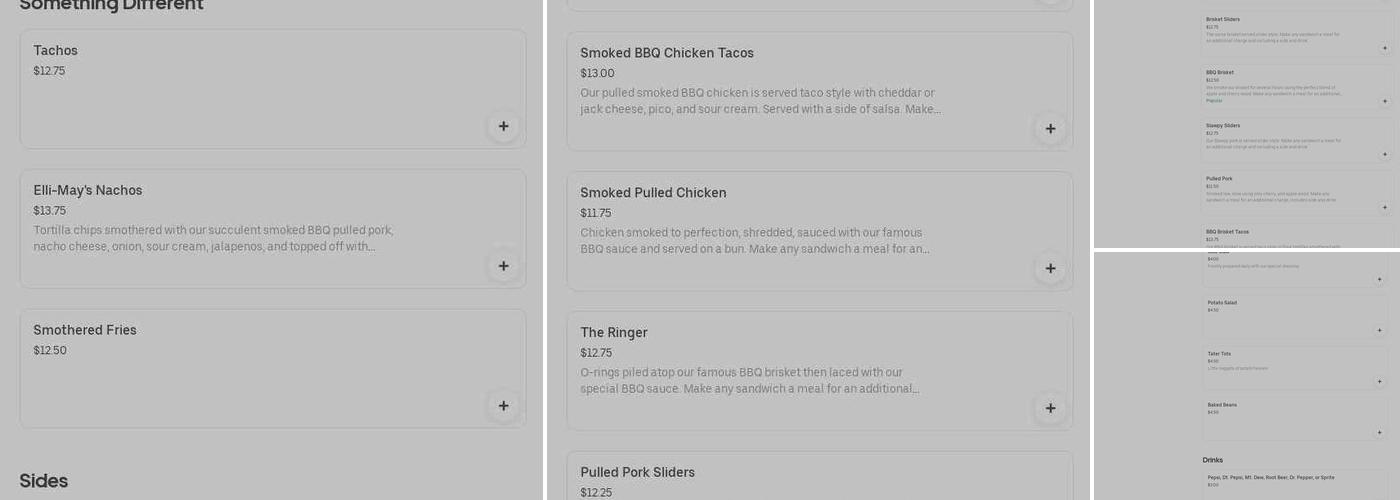Add BBQ Brisket with its plus icon

coord(1385,101)
